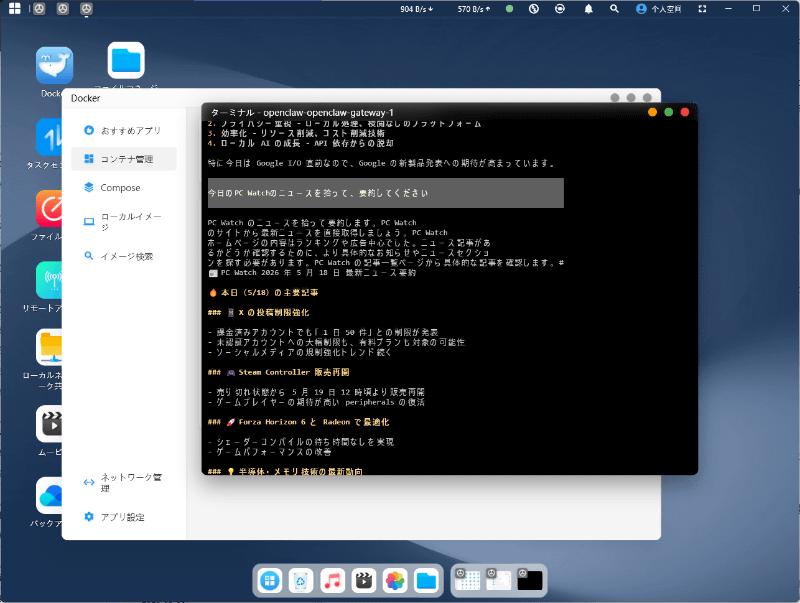Viewport: 800px width, 603px height.
Task: Switch to the third pinned window in top bar
Action: click(x=87, y=9)
